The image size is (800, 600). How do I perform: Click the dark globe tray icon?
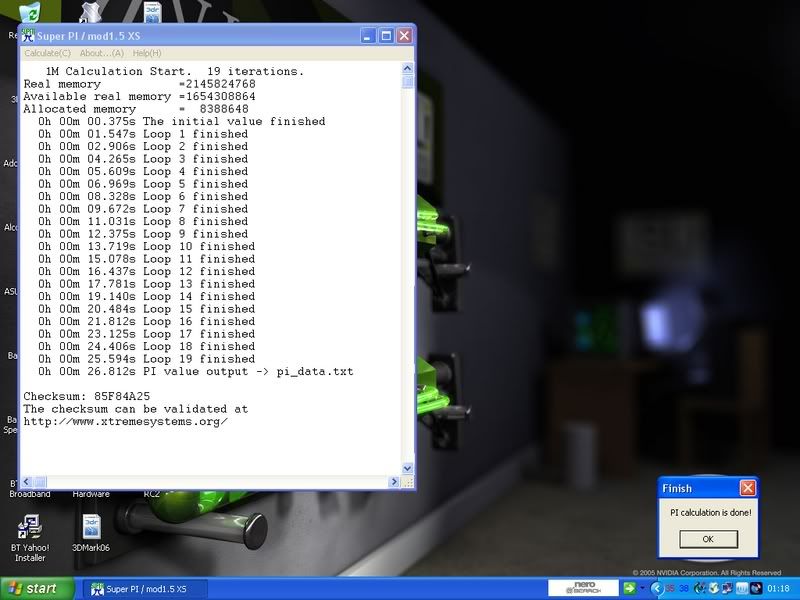755,589
